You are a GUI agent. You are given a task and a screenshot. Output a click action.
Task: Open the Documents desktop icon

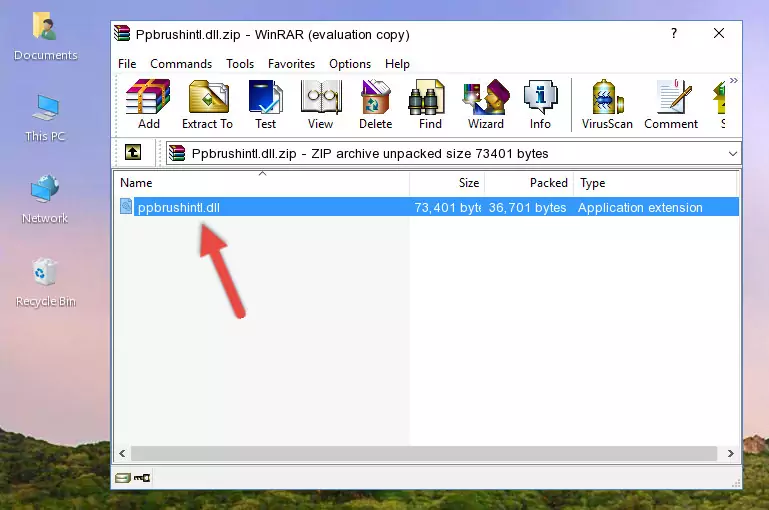coord(45,37)
